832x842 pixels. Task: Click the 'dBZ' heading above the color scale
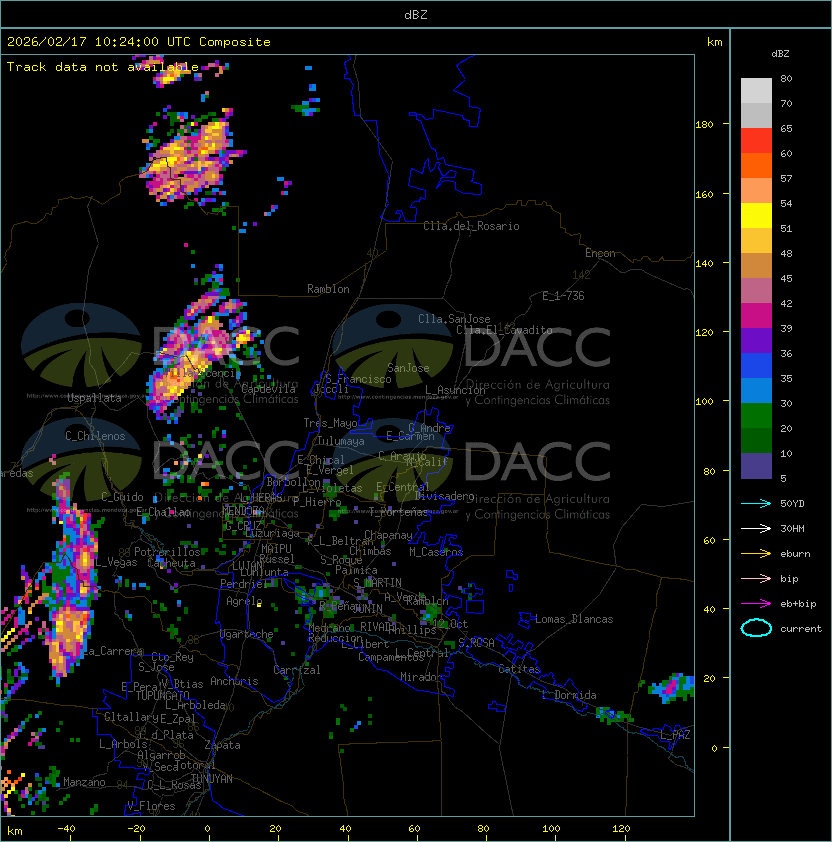[x=780, y=54]
